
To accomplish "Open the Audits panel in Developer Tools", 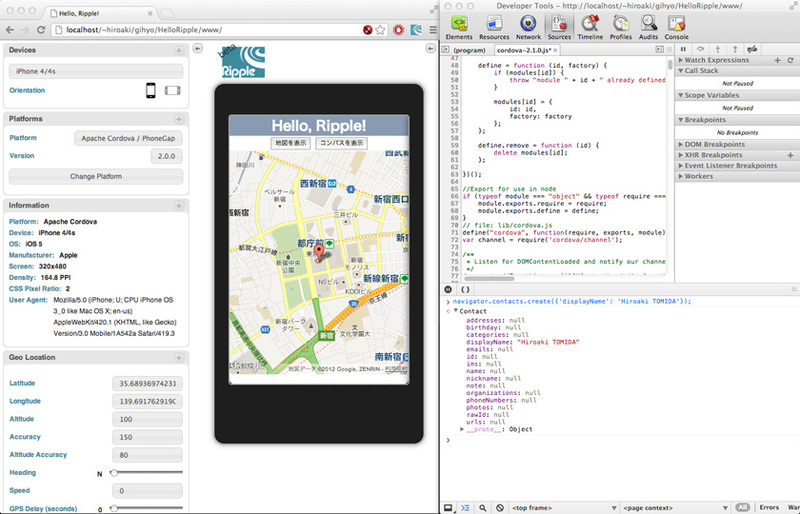I will [x=648, y=27].
